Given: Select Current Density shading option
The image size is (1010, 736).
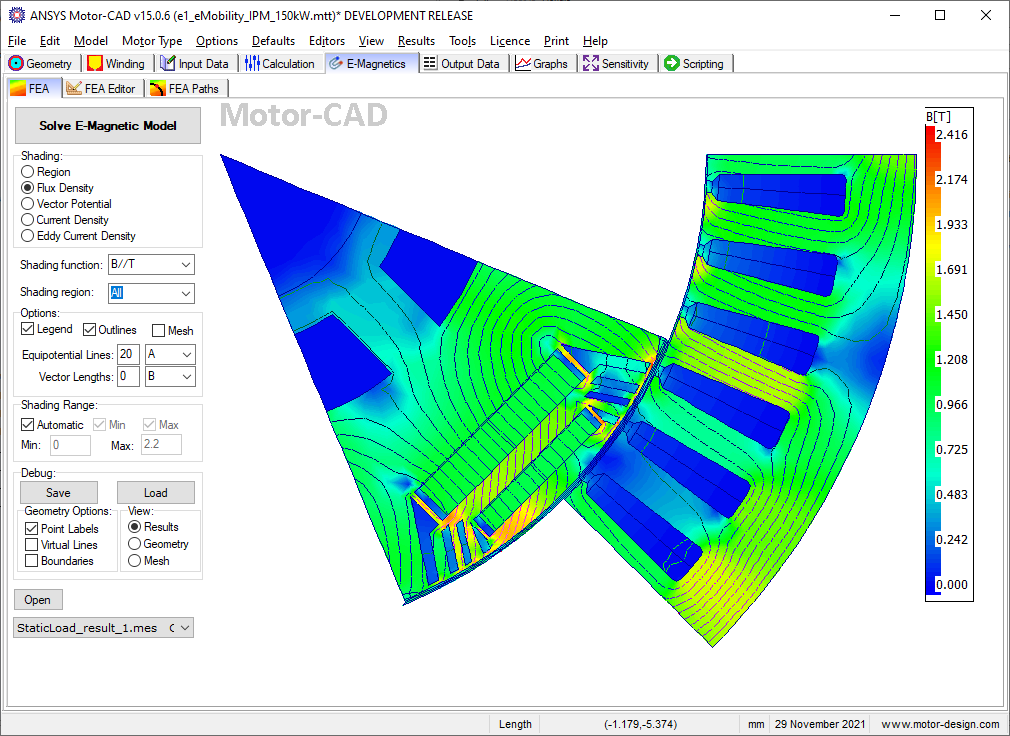Looking at the screenshot, I should (27, 220).
